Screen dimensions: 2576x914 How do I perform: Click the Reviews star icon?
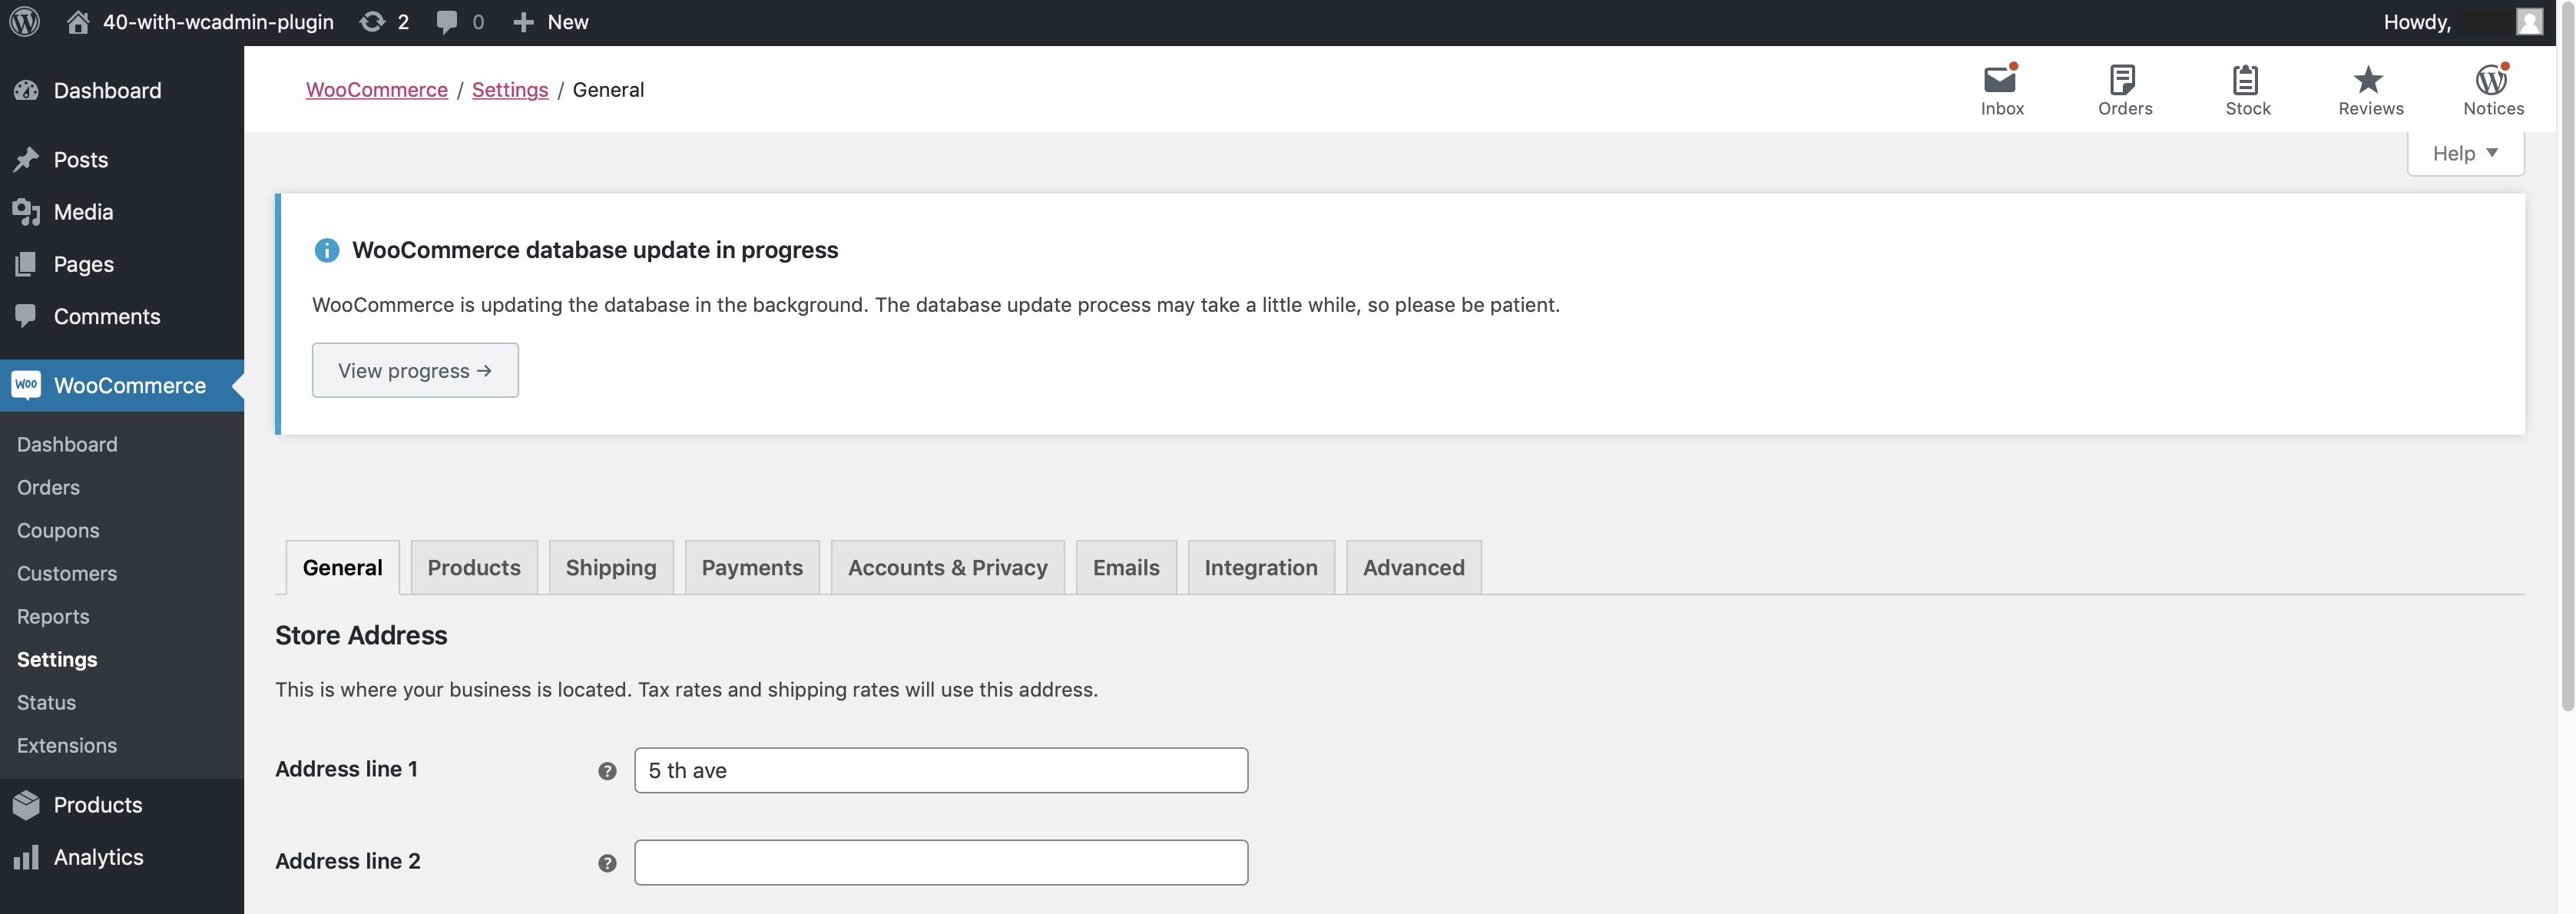[x=2369, y=80]
